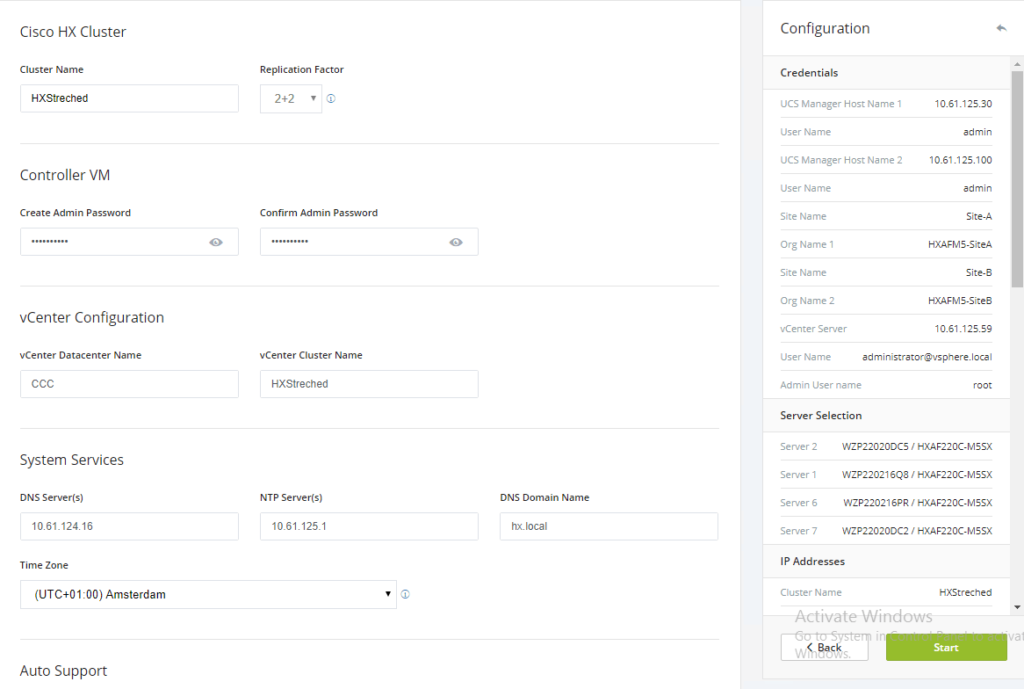Click the System Services heading
The width and height of the screenshot is (1024, 689).
pos(72,460)
